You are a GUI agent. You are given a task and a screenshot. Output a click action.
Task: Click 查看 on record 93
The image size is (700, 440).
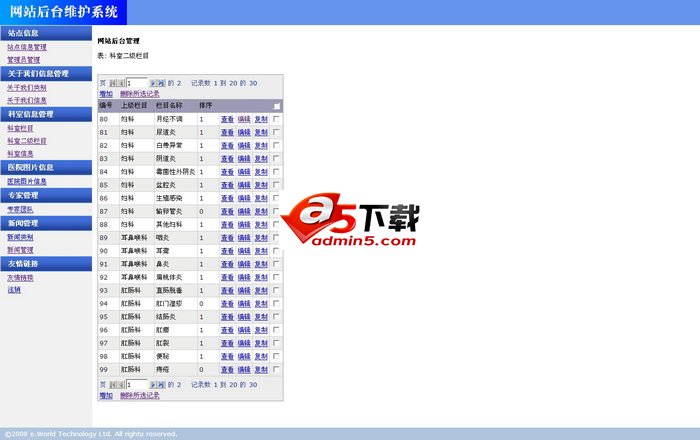227,291
